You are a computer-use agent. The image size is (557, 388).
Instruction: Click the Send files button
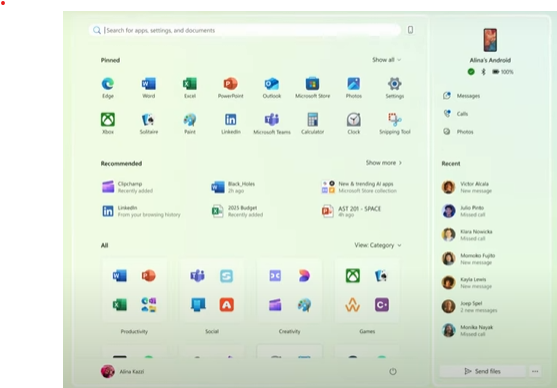point(482,371)
